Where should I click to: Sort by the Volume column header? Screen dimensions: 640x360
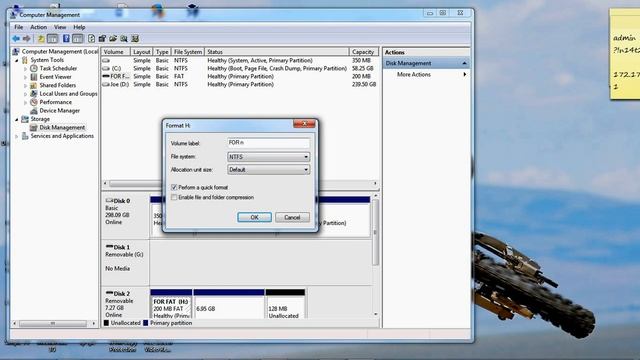(x=116, y=52)
